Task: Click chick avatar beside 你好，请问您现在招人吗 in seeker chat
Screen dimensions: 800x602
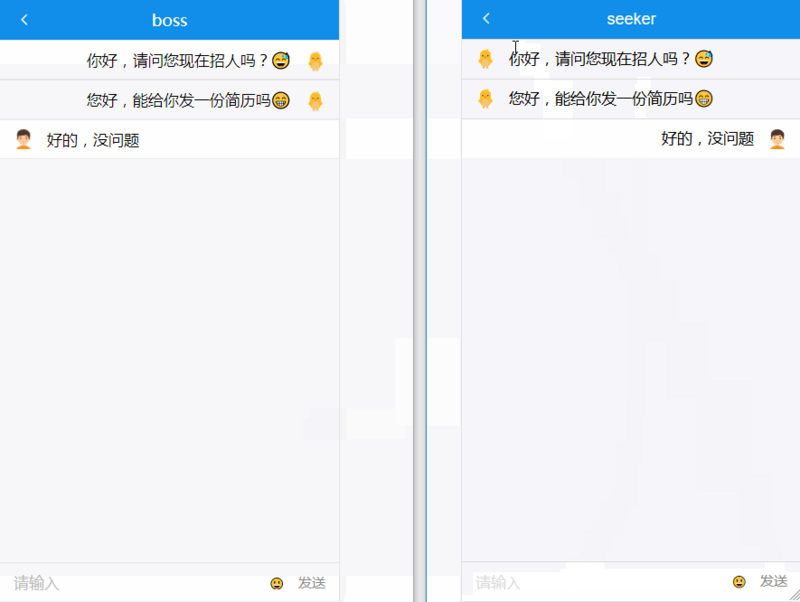Action: tap(485, 59)
